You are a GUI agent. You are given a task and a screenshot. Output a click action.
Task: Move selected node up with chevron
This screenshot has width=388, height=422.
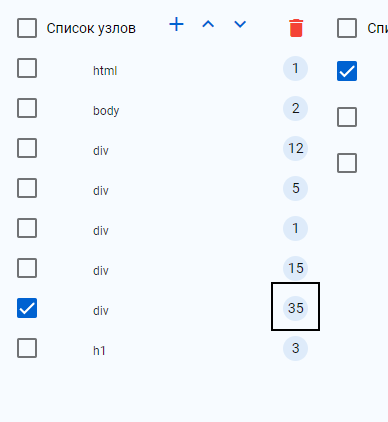[208, 24]
